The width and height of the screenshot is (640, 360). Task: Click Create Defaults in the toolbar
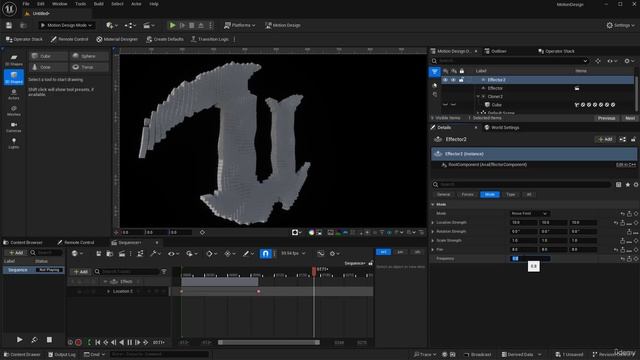[x=165, y=39]
